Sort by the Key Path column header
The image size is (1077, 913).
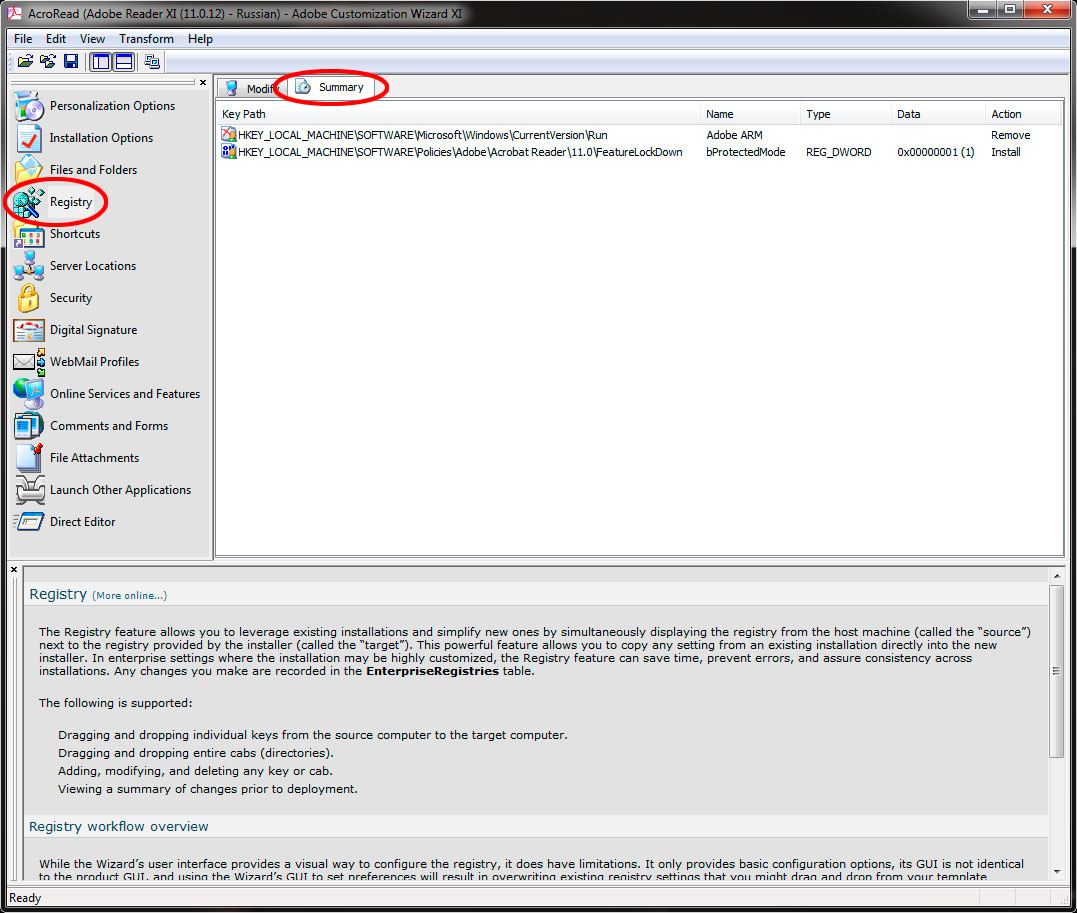(x=458, y=114)
